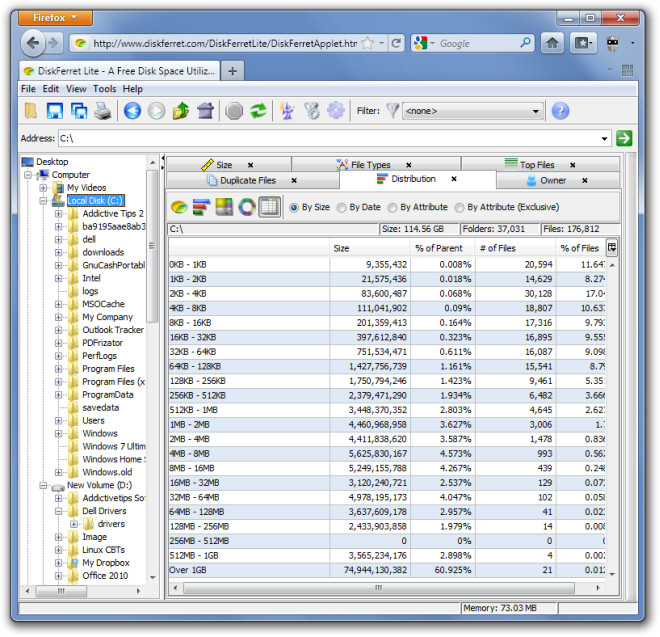Open the Edit menu
The image size is (660, 637).
tap(51, 89)
